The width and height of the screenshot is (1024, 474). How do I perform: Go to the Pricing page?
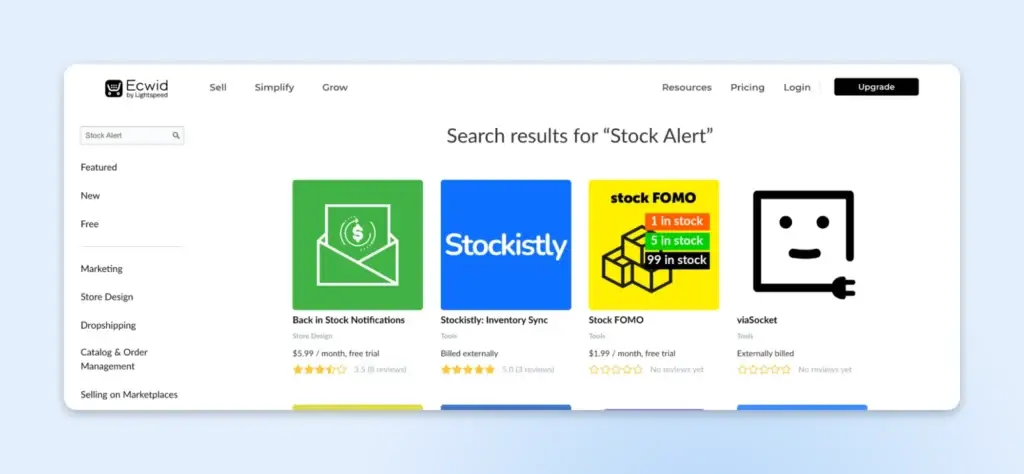pos(747,88)
